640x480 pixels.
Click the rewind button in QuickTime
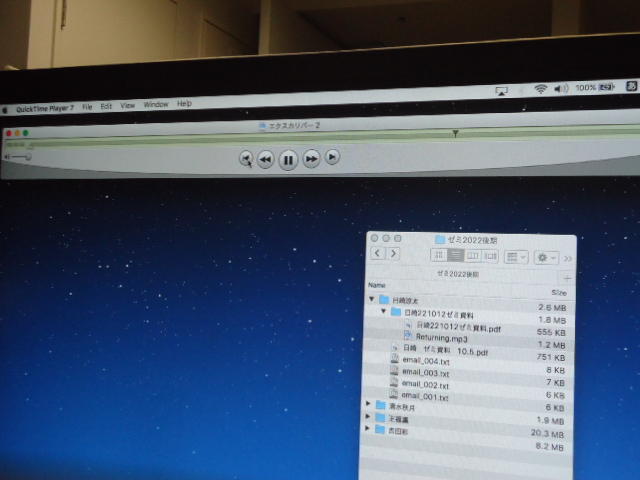tap(265, 159)
